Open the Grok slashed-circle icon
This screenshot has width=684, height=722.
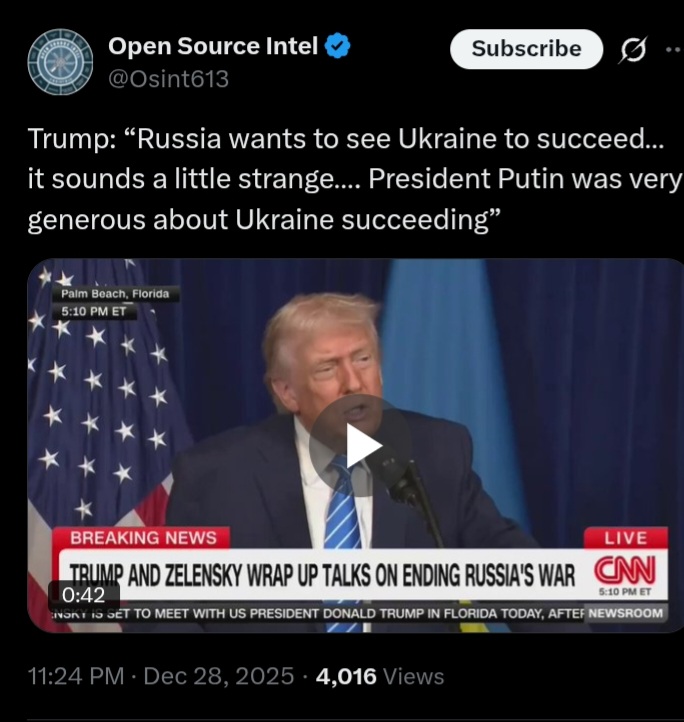pos(633,49)
